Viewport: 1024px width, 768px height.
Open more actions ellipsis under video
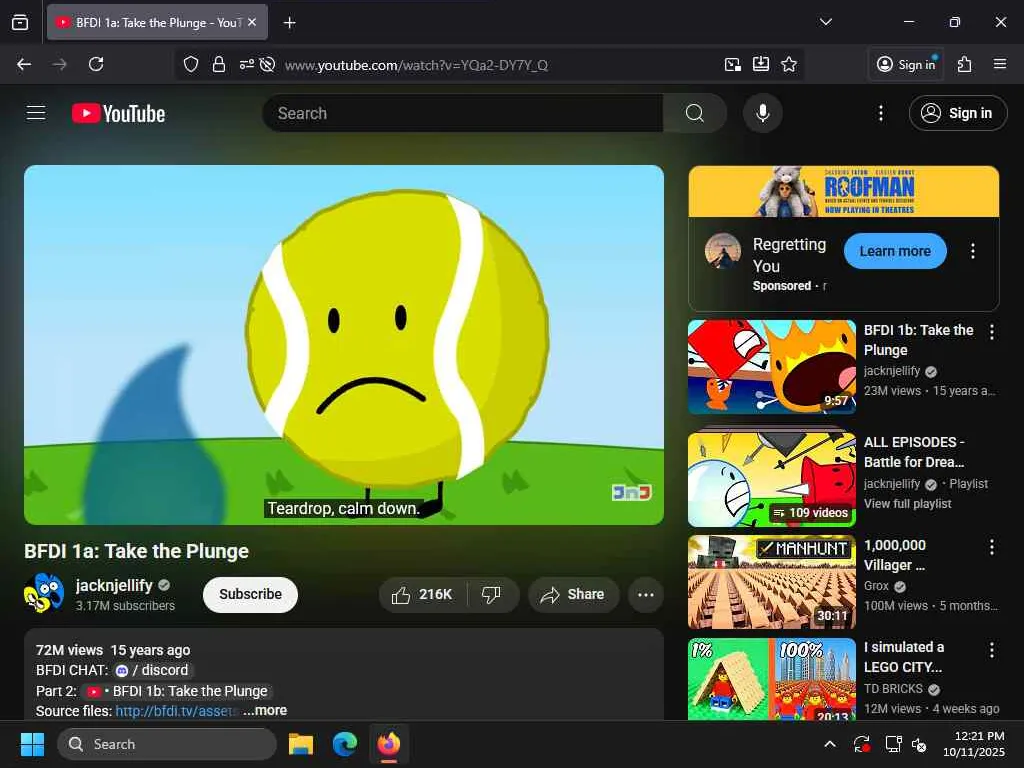point(646,594)
